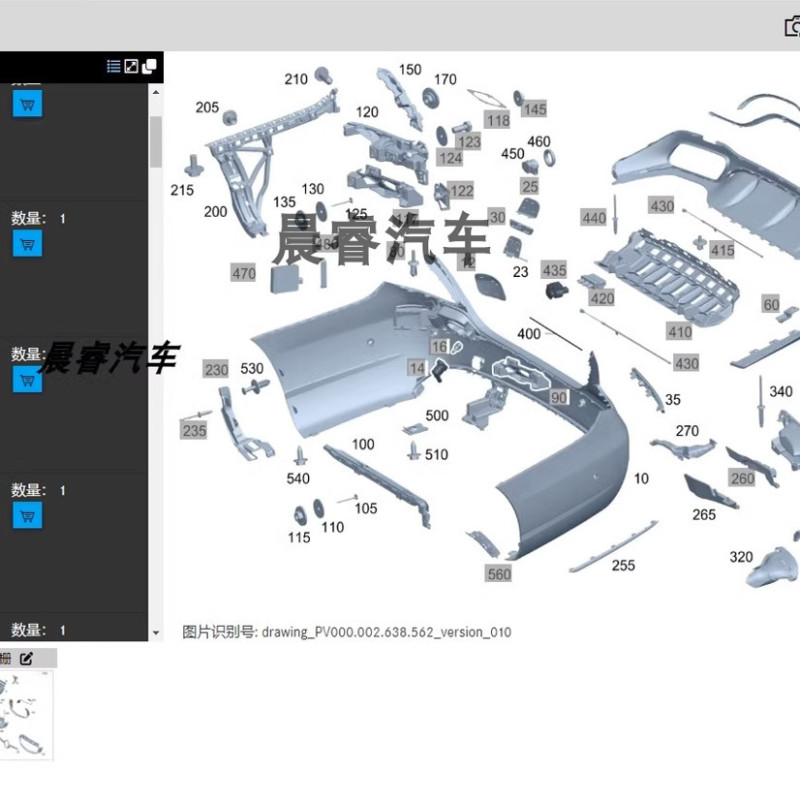Image resolution: width=800 pixels, height=800 pixels.
Task: Select part label 340 in diagram
Action: coord(781,391)
